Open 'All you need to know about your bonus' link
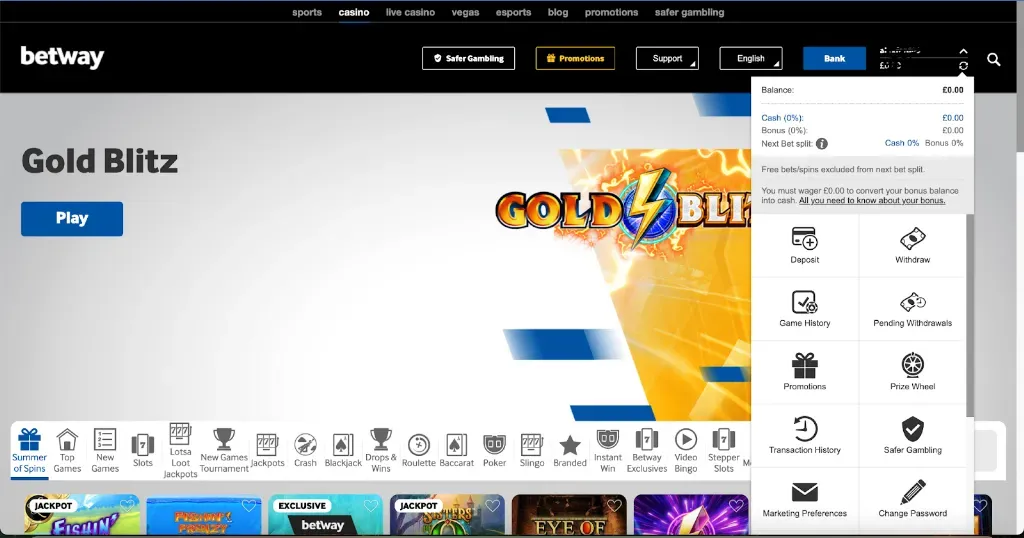The height and width of the screenshot is (538, 1024). coord(872,200)
